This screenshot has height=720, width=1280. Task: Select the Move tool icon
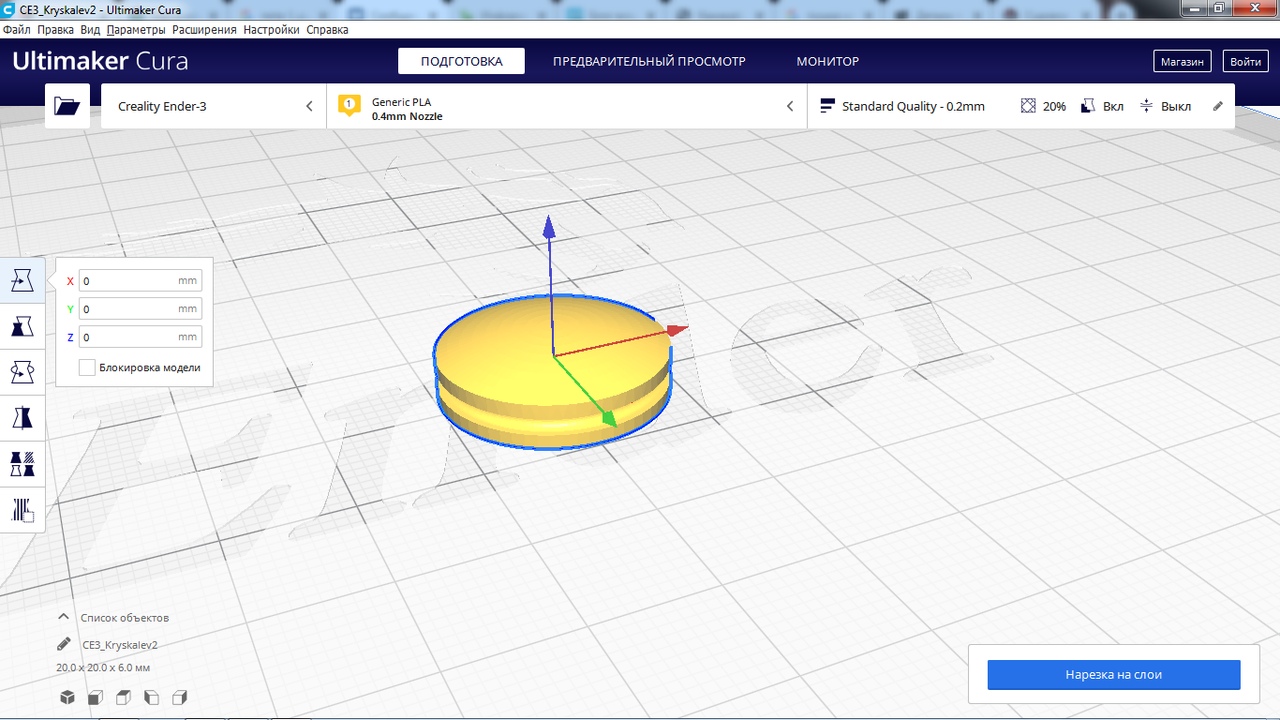(x=22, y=281)
